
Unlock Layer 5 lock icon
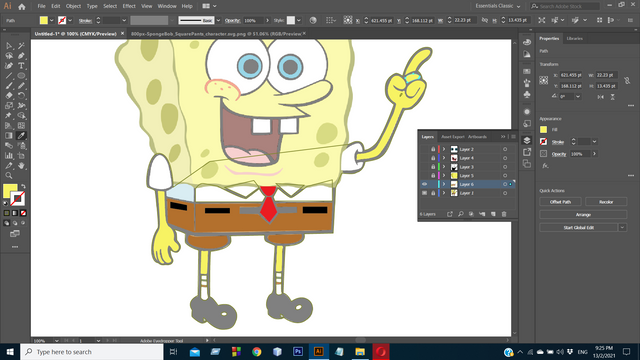(x=433, y=176)
